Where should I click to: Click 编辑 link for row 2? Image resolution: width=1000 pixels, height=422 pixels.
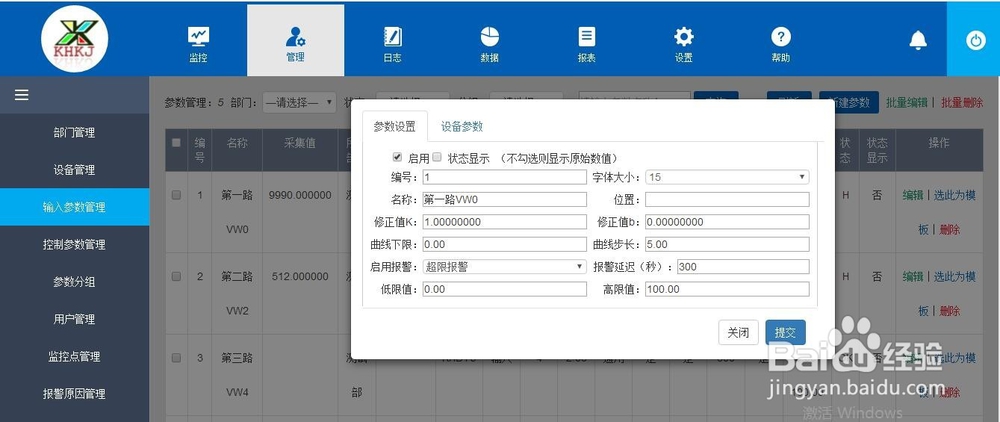[x=913, y=277]
